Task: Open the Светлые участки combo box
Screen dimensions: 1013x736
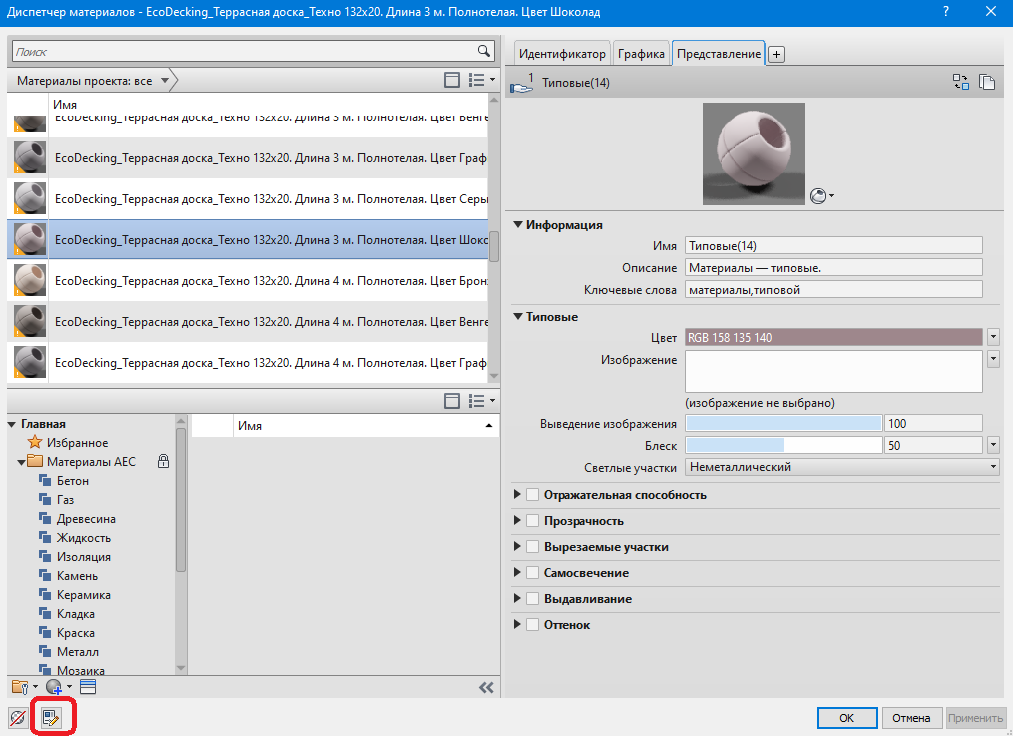Action: (x=842, y=467)
